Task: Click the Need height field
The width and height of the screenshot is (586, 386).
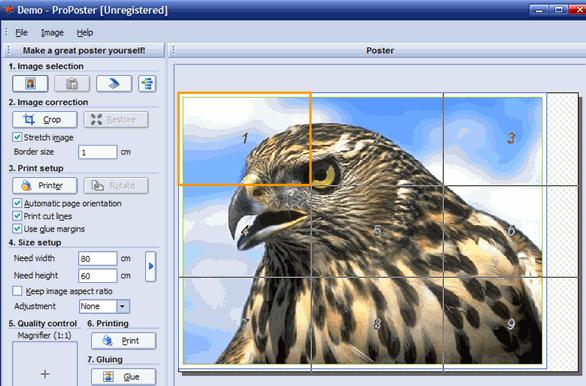Action: click(x=98, y=276)
